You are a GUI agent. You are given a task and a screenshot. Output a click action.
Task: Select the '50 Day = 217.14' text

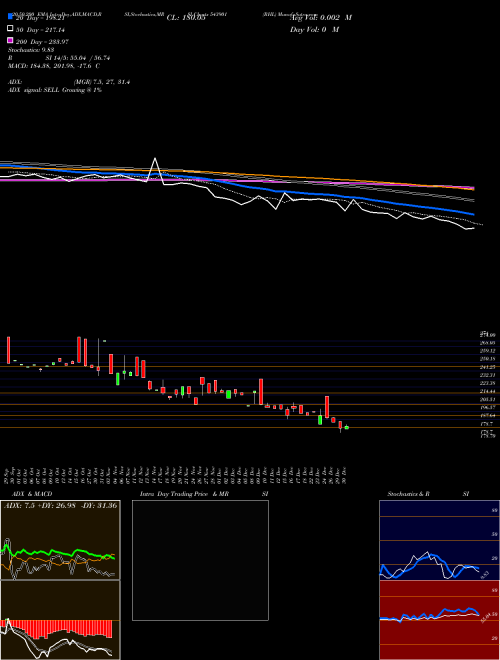[x=40, y=30]
